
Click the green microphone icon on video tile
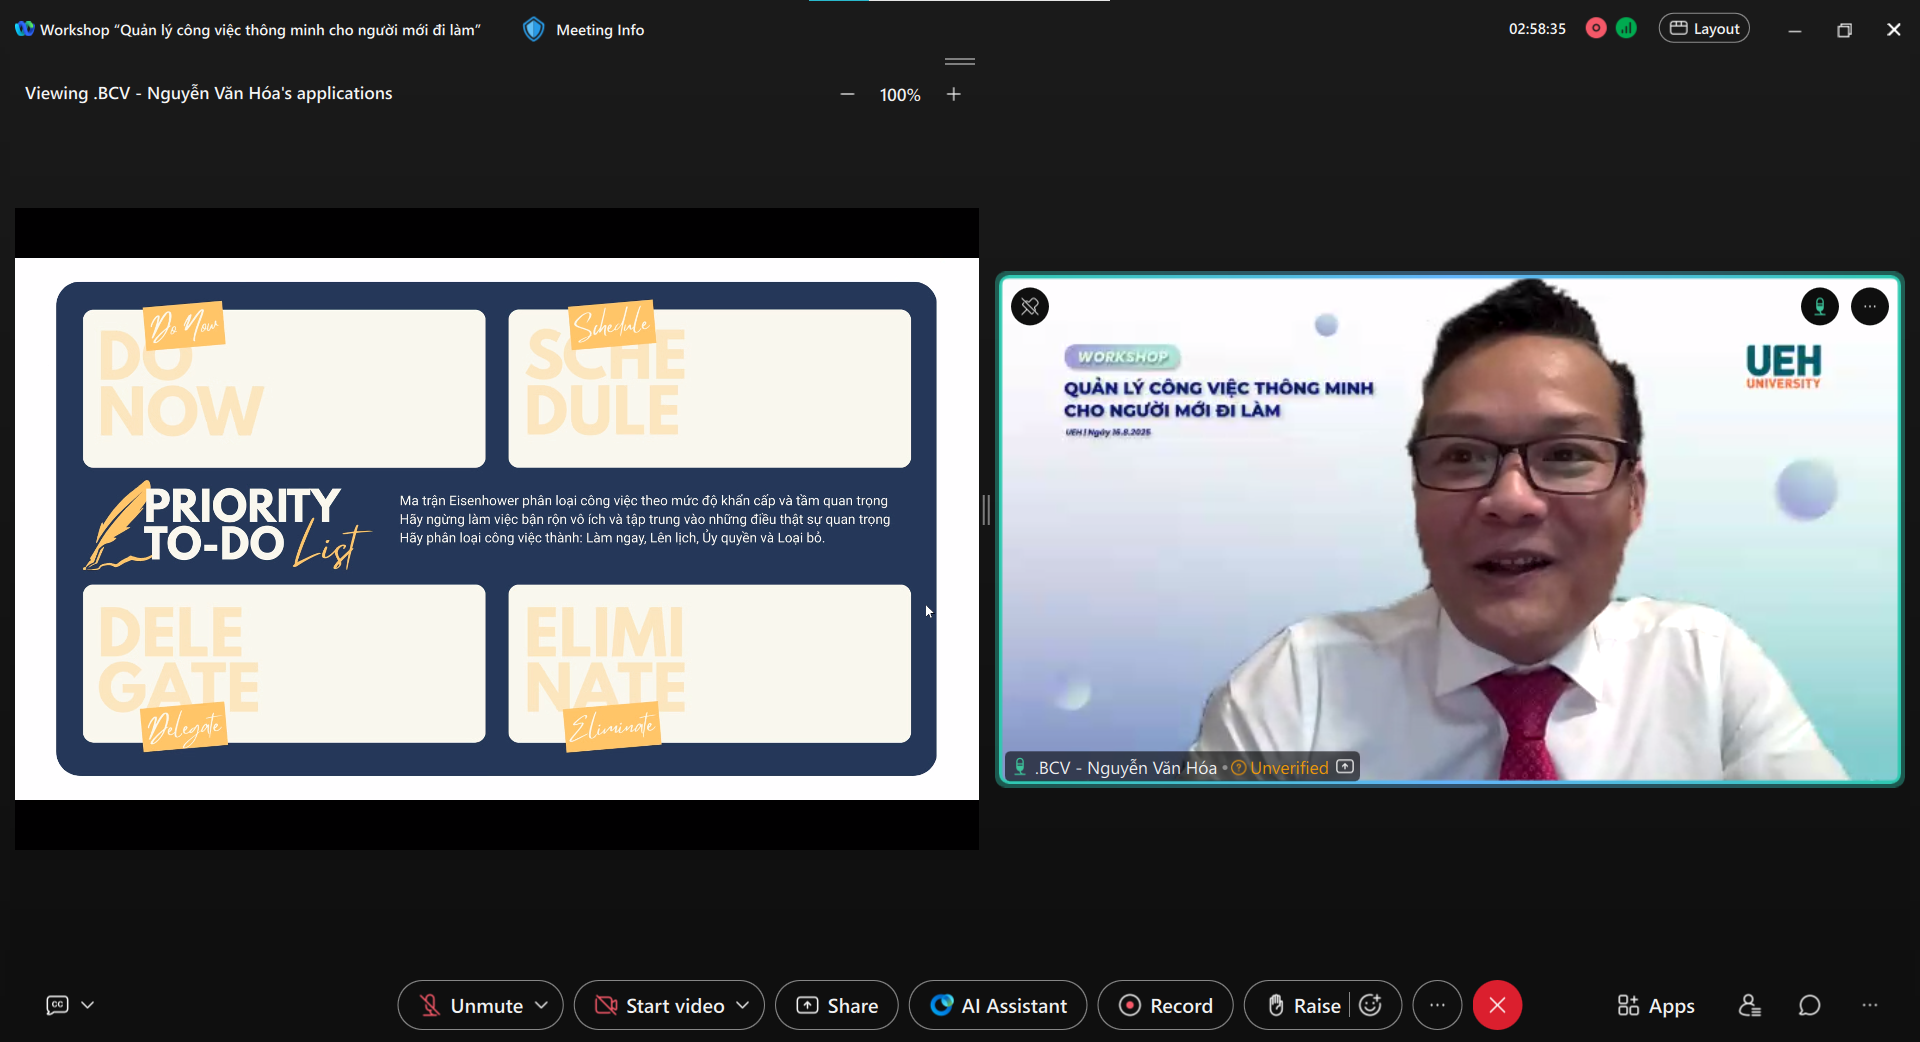[1819, 306]
